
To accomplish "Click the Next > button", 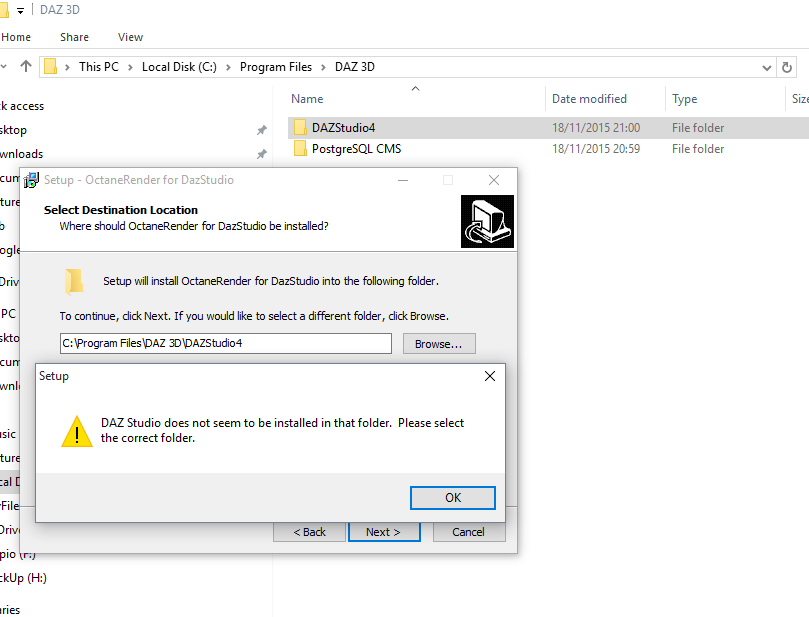I will point(384,532).
